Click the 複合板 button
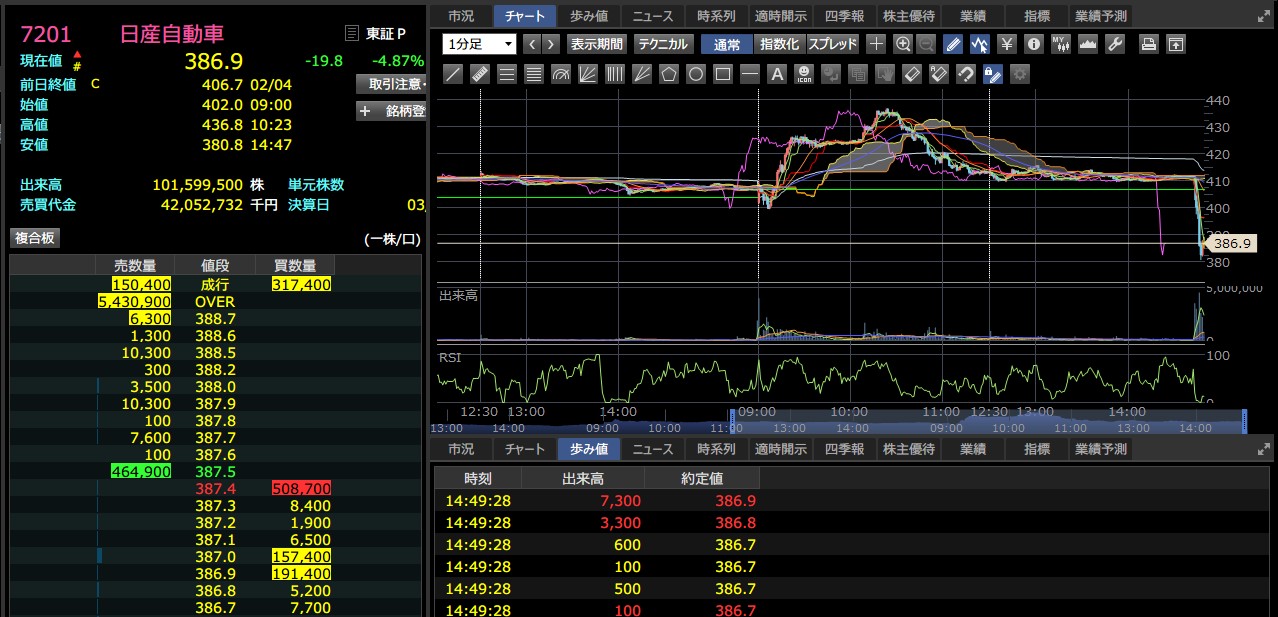Viewport: 1278px width, 617px height. point(35,238)
